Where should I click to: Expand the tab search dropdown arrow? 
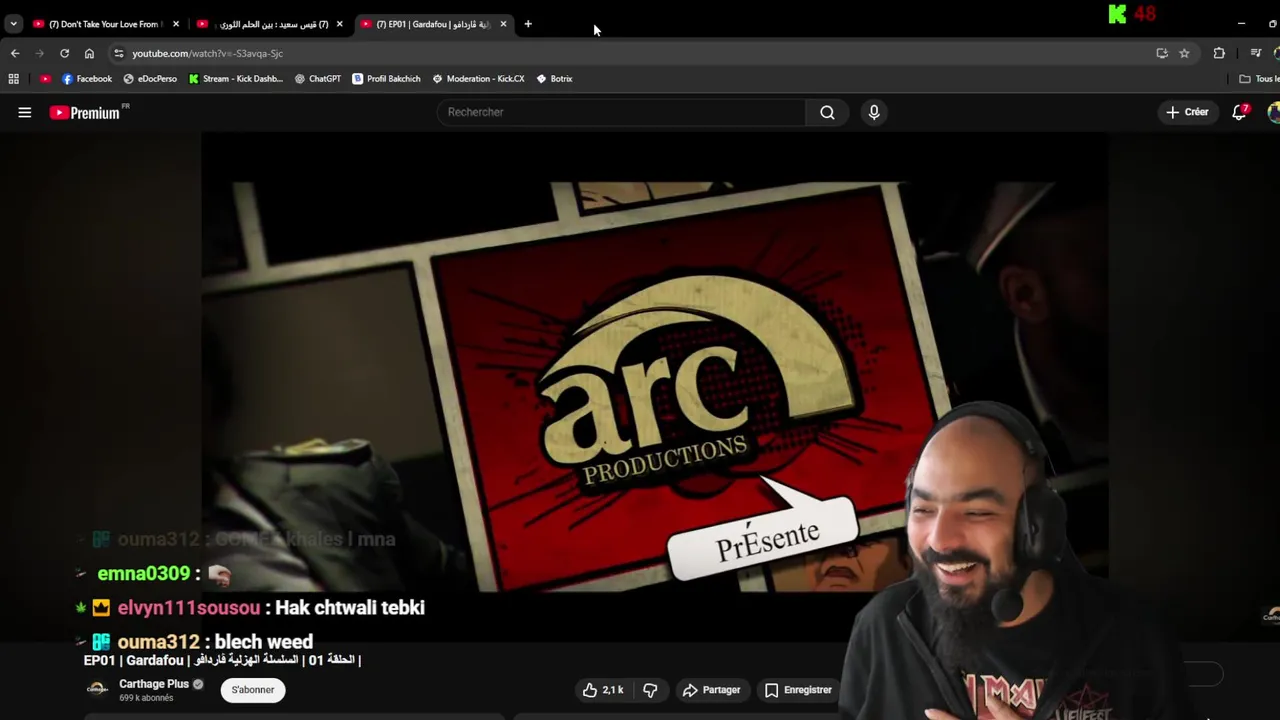click(13, 24)
